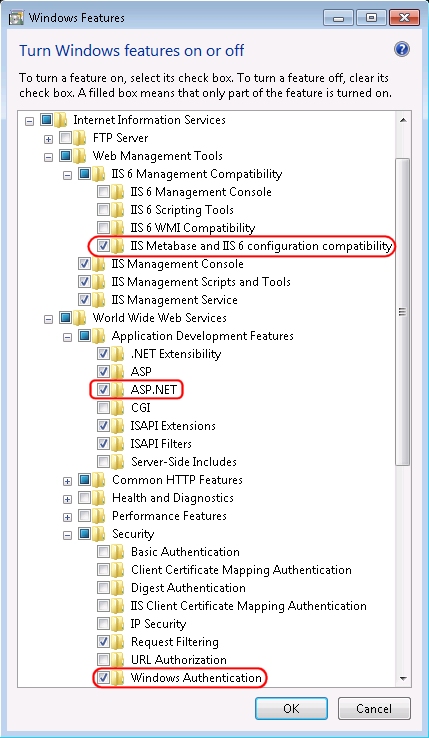Click the Windows Authentication folder icon
This screenshot has height=738, width=429.
(x=118, y=678)
